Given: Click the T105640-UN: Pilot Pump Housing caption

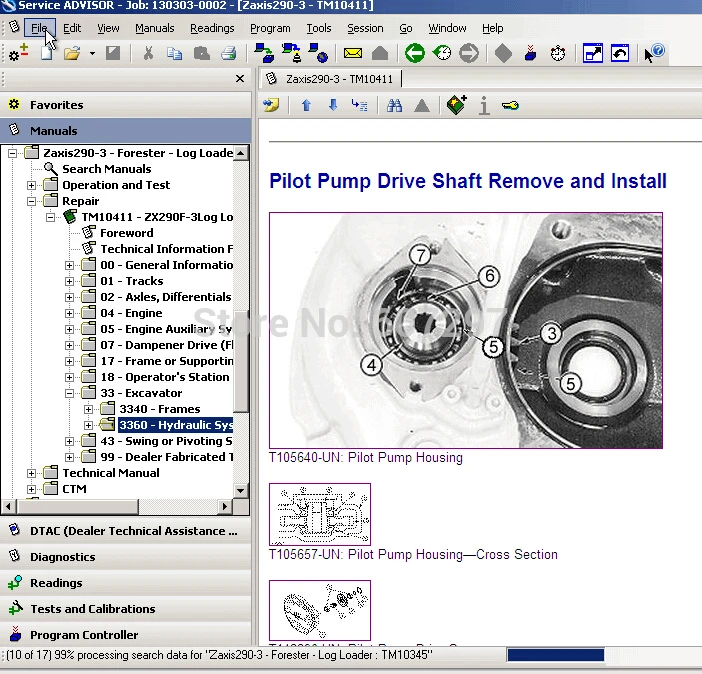Looking at the screenshot, I should [365, 458].
